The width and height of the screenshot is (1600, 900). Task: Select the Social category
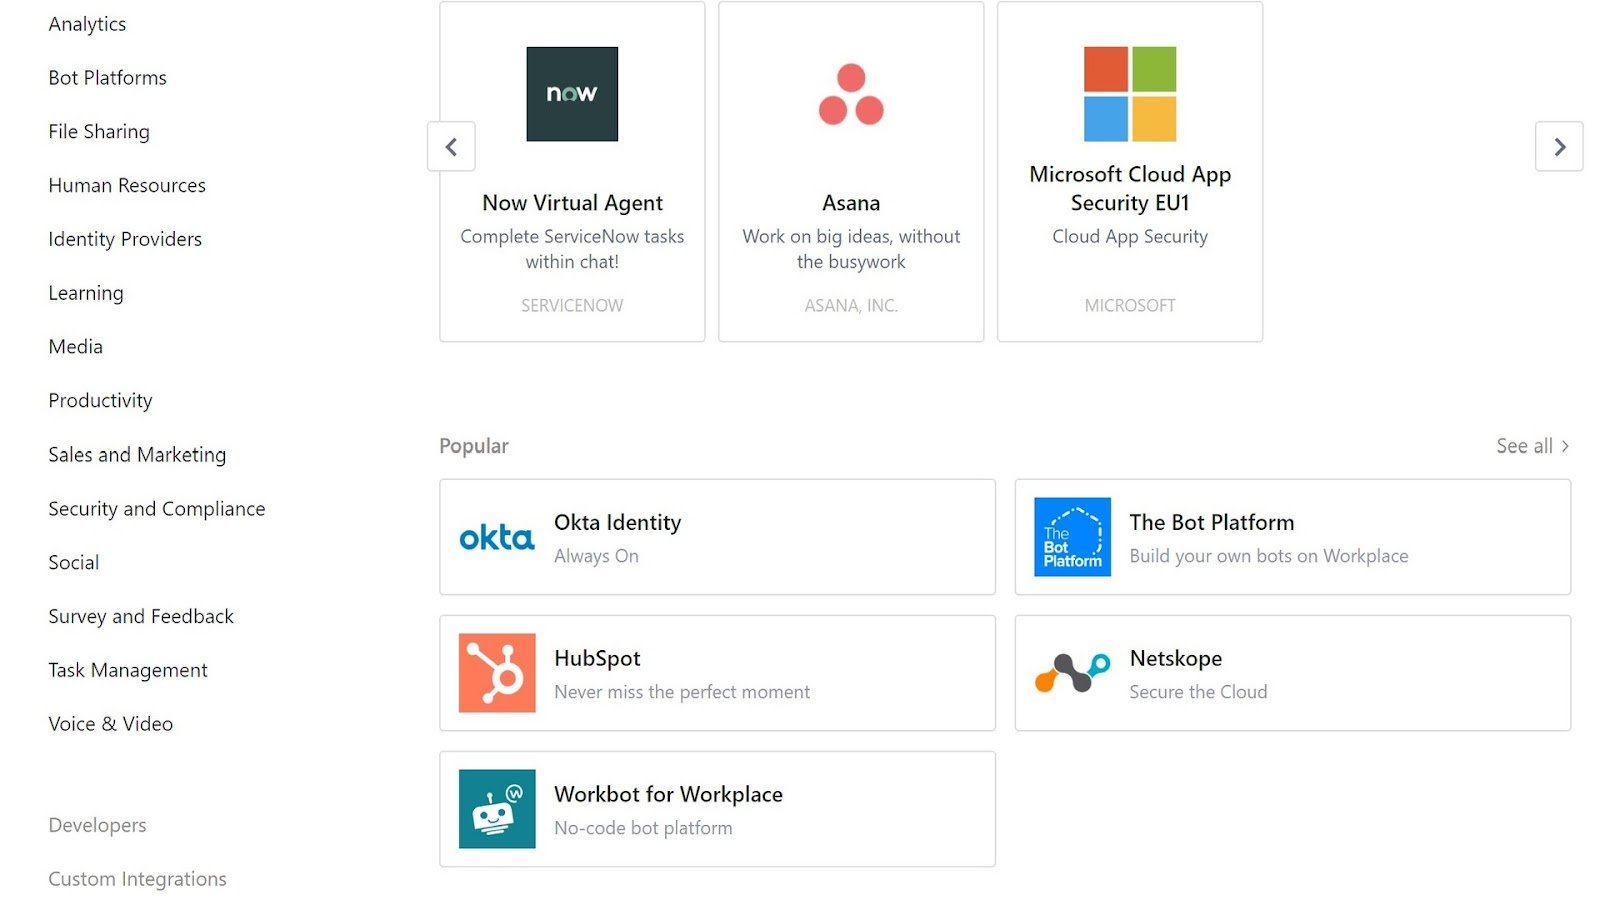coord(74,562)
